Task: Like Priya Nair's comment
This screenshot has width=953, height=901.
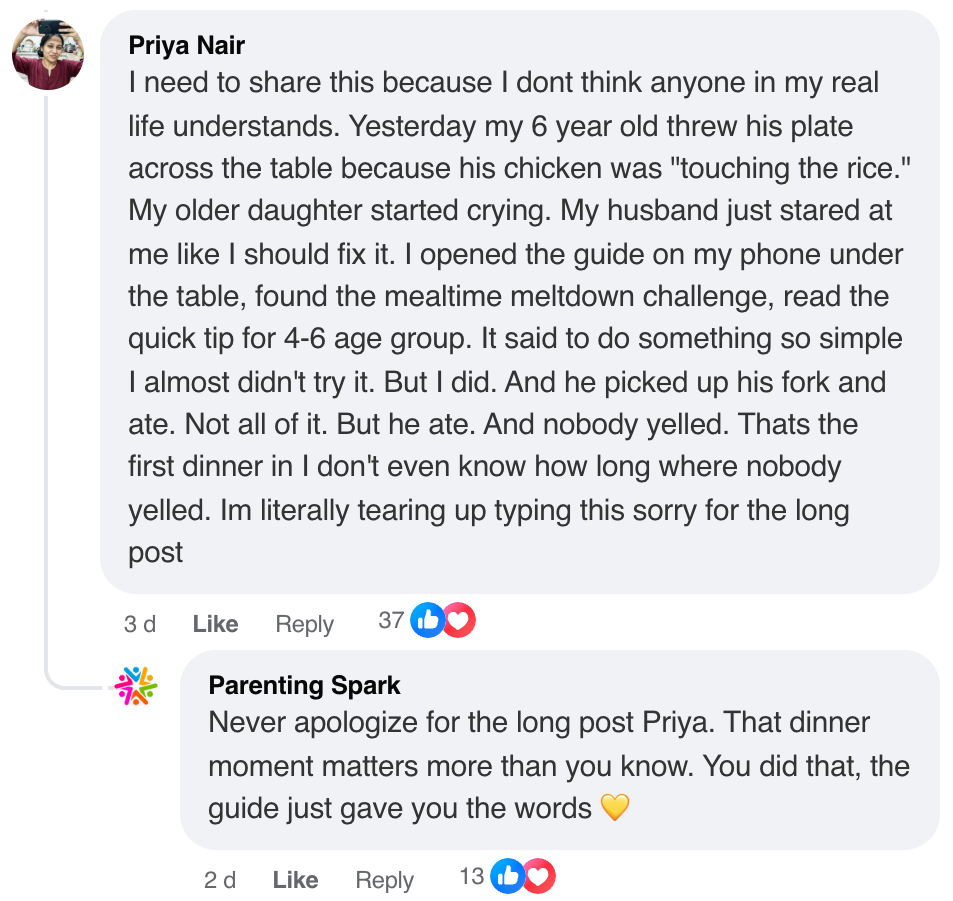Action: (x=215, y=624)
